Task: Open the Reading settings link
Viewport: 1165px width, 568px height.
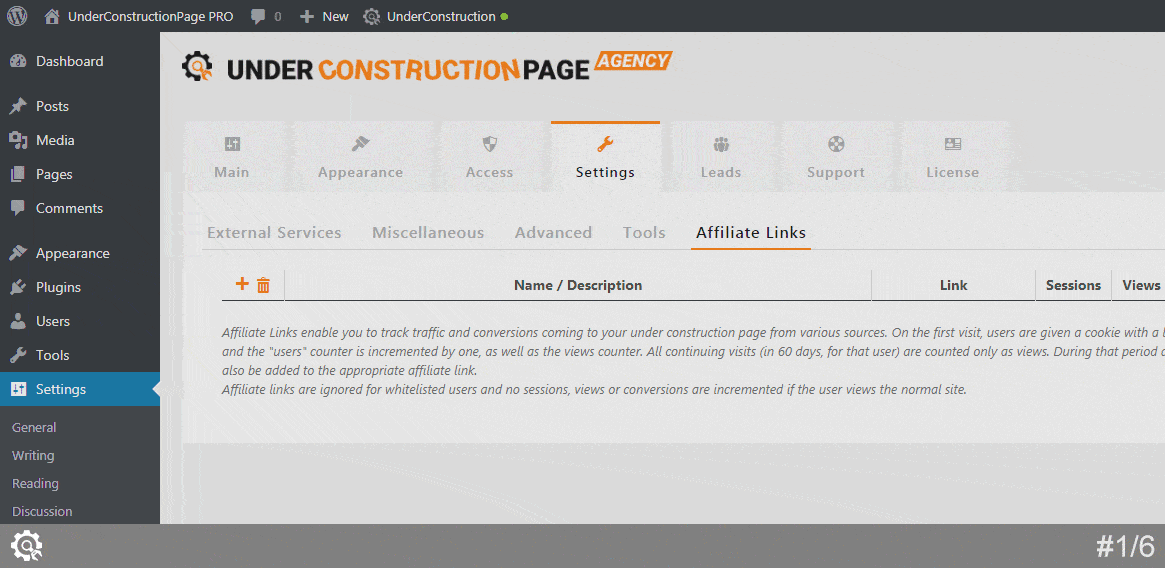Action: [x=35, y=483]
